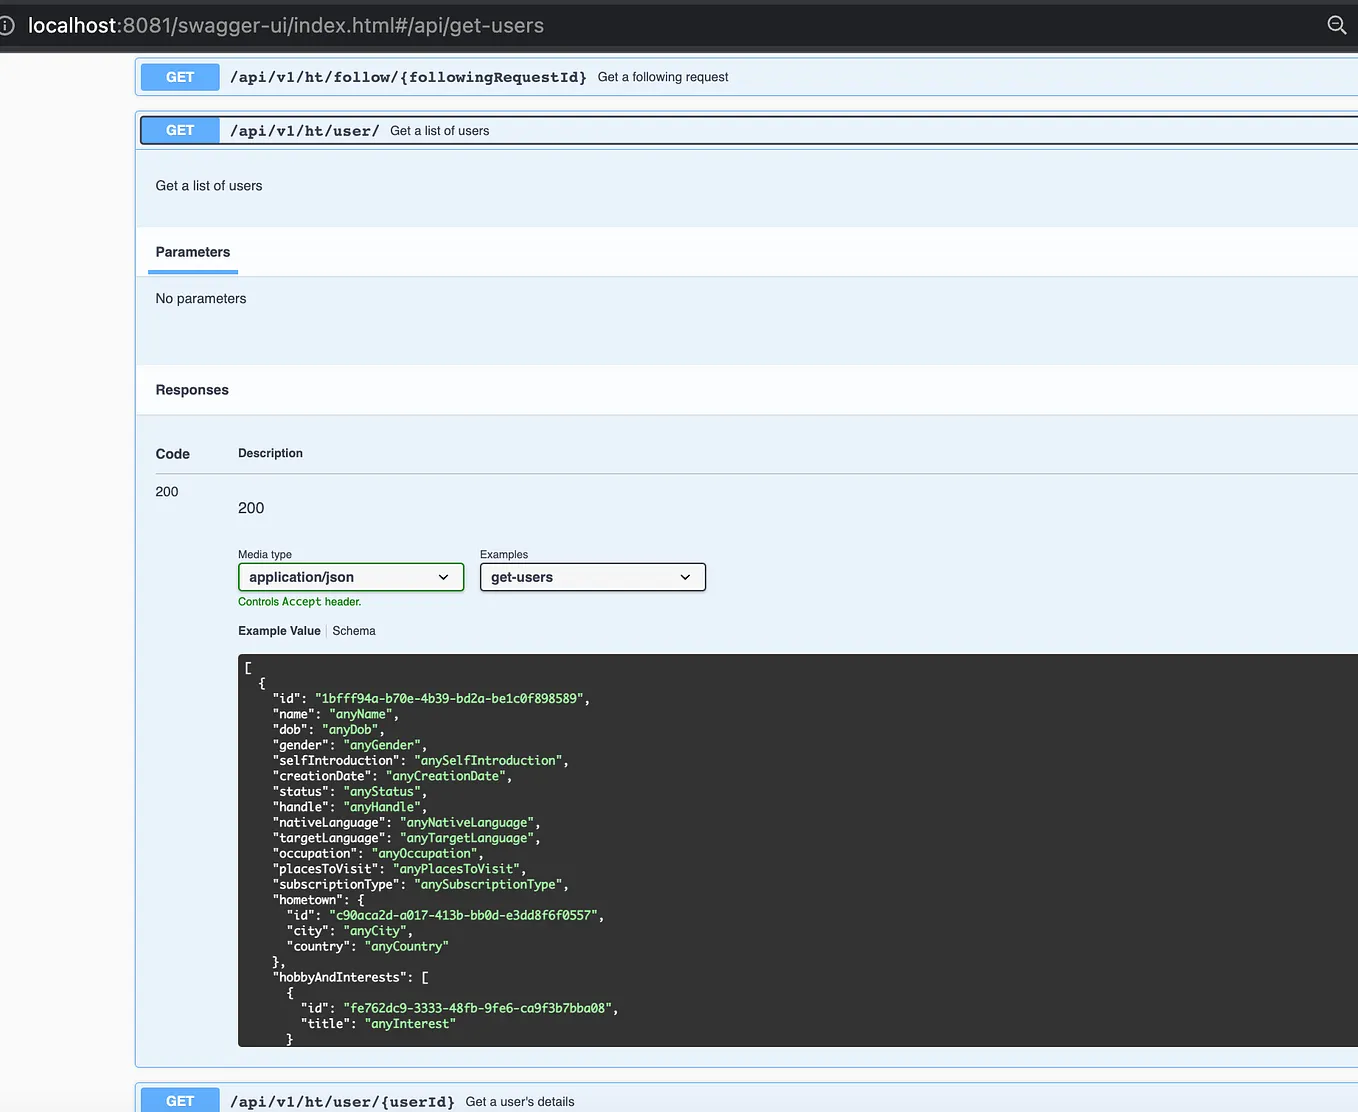
Task: Click the "Get a user's details" summary text
Action: point(520,1102)
